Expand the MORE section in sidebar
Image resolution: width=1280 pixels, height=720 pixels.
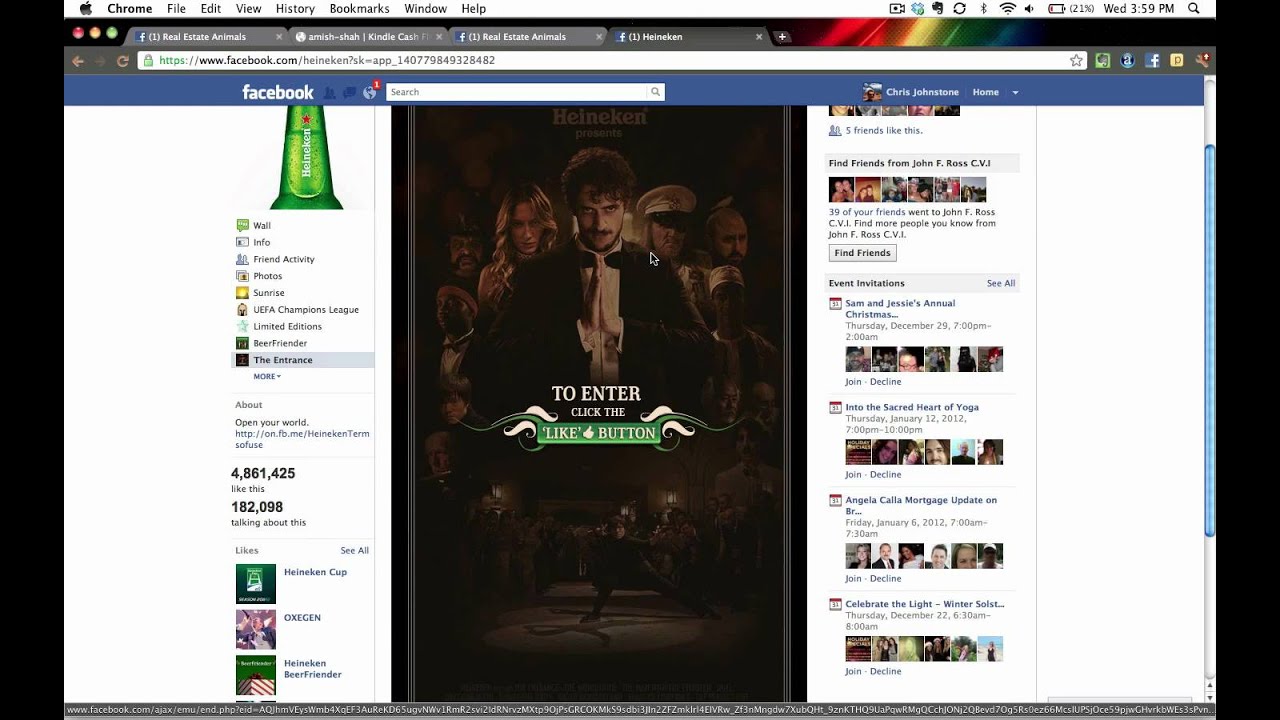tap(267, 377)
